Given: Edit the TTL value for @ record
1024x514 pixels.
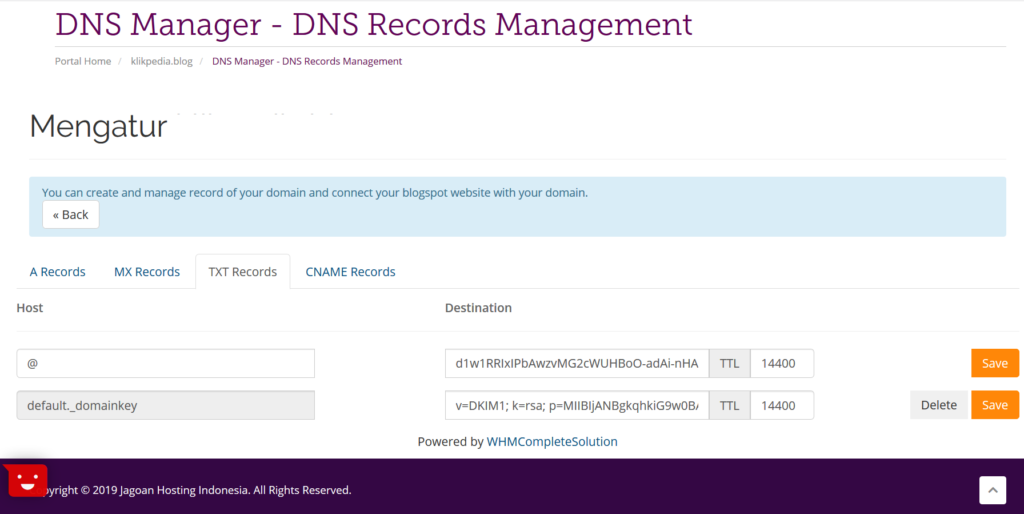Looking at the screenshot, I should [x=781, y=363].
